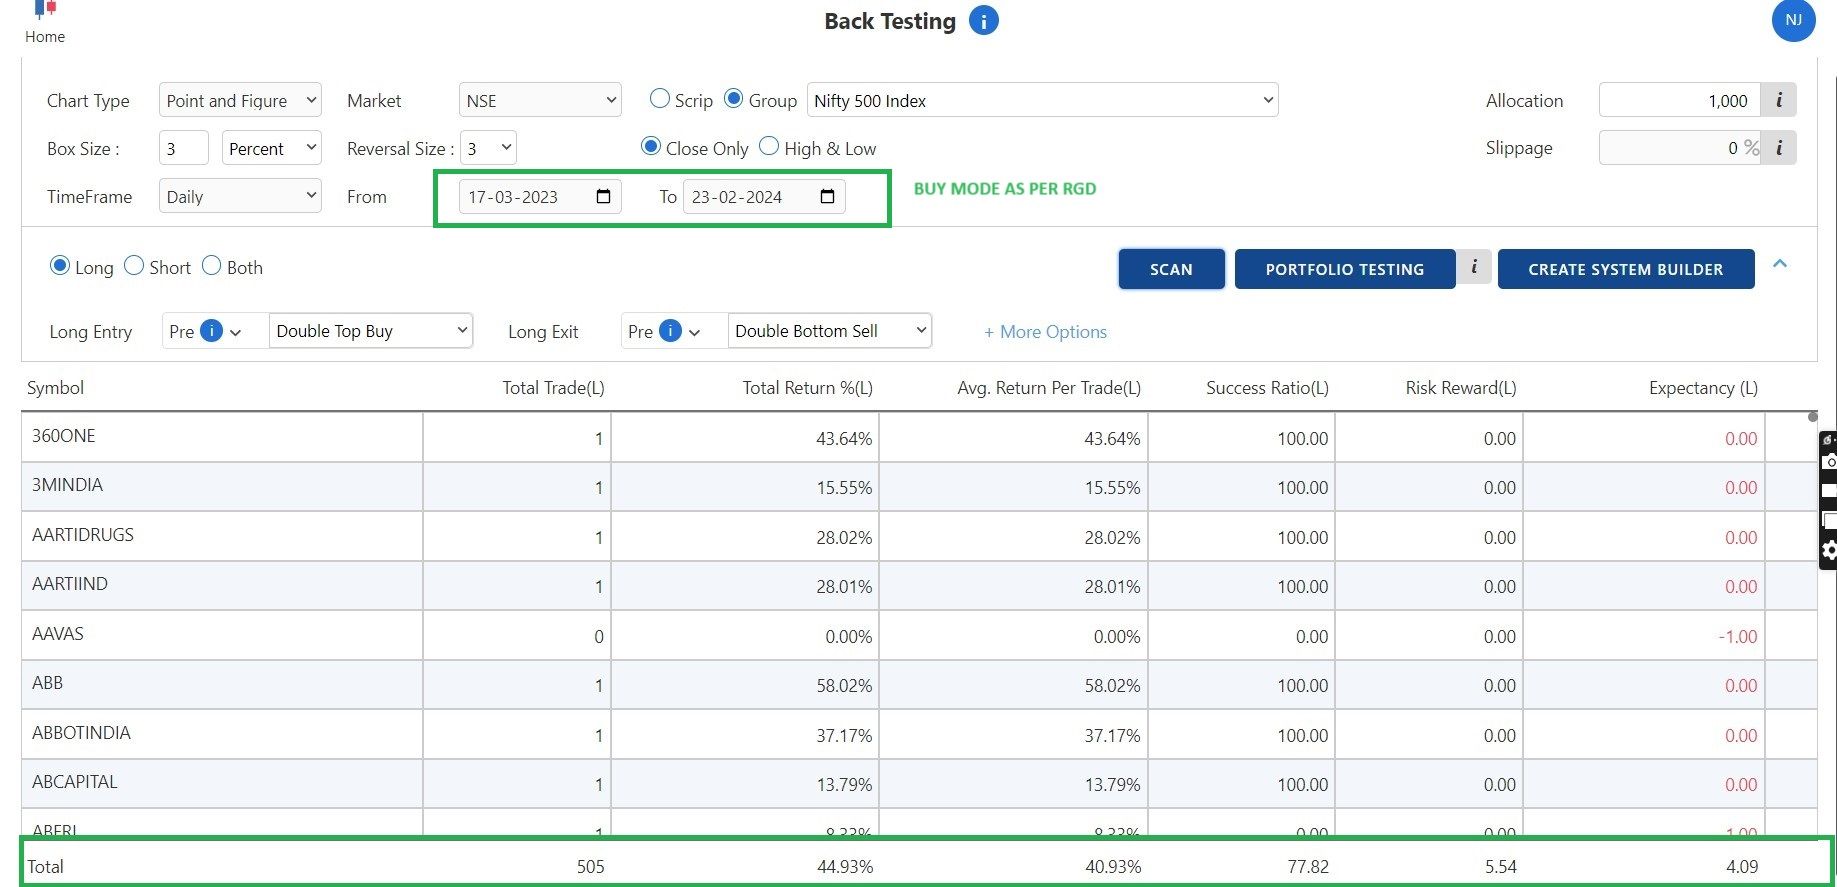
Task: Click ABB total return 58.02% cell
Action: tap(745, 685)
